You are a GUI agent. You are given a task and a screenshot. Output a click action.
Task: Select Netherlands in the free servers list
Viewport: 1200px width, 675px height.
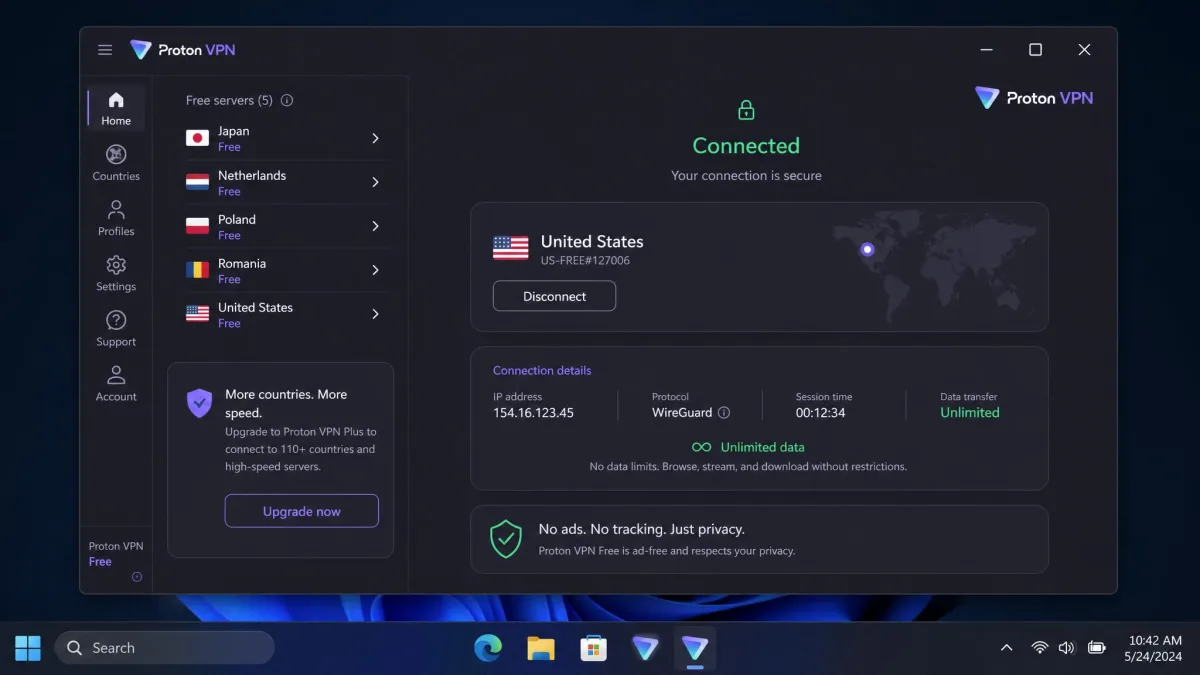coord(286,182)
